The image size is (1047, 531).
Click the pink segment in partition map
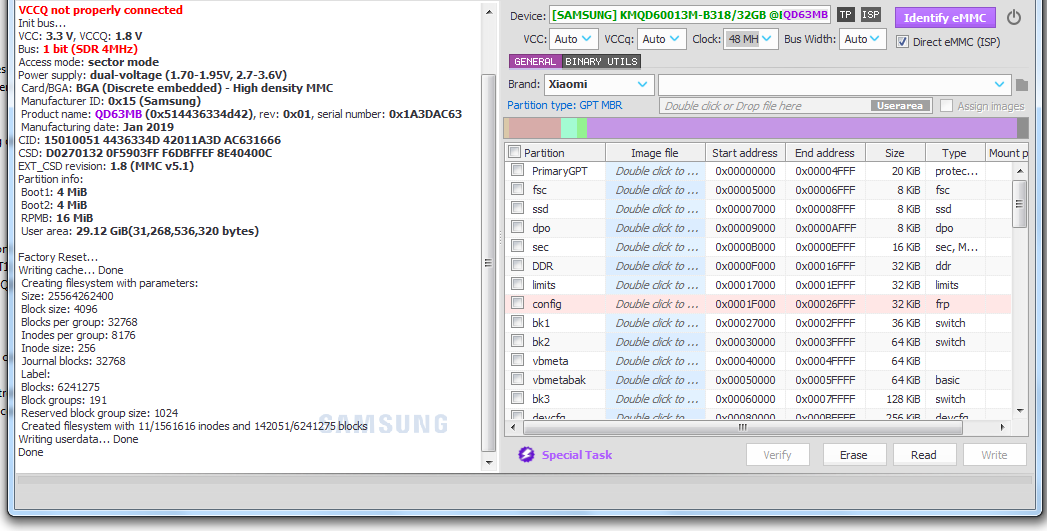tap(535, 128)
